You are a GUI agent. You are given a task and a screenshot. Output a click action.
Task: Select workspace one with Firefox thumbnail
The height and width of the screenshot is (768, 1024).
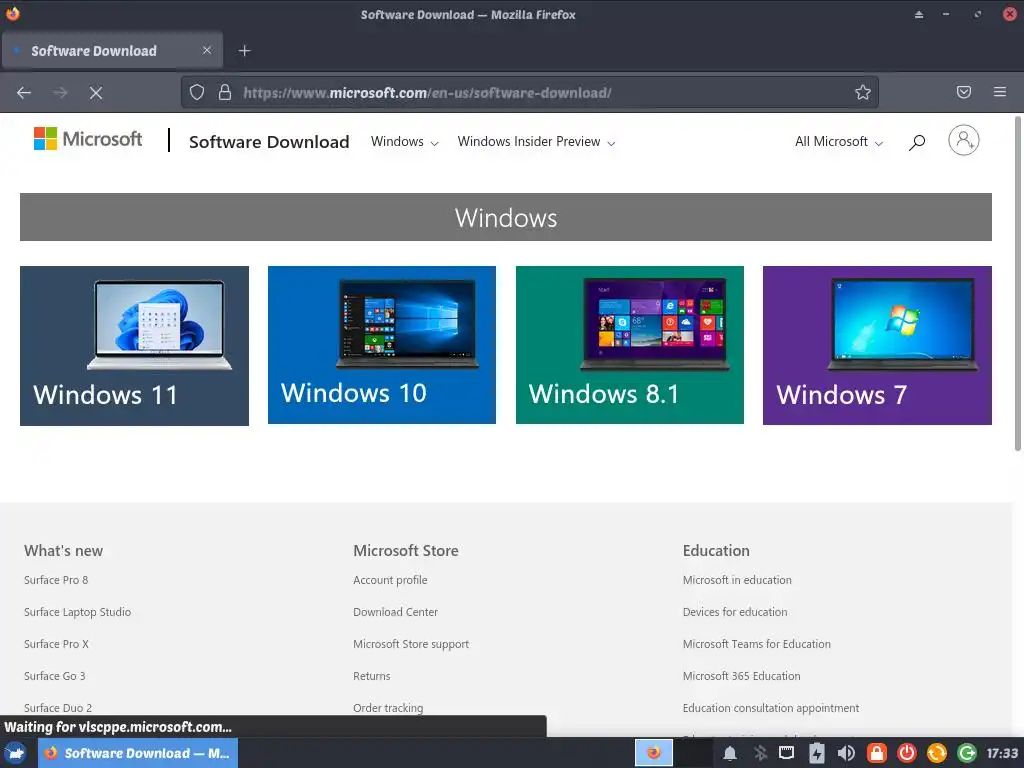(654, 753)
